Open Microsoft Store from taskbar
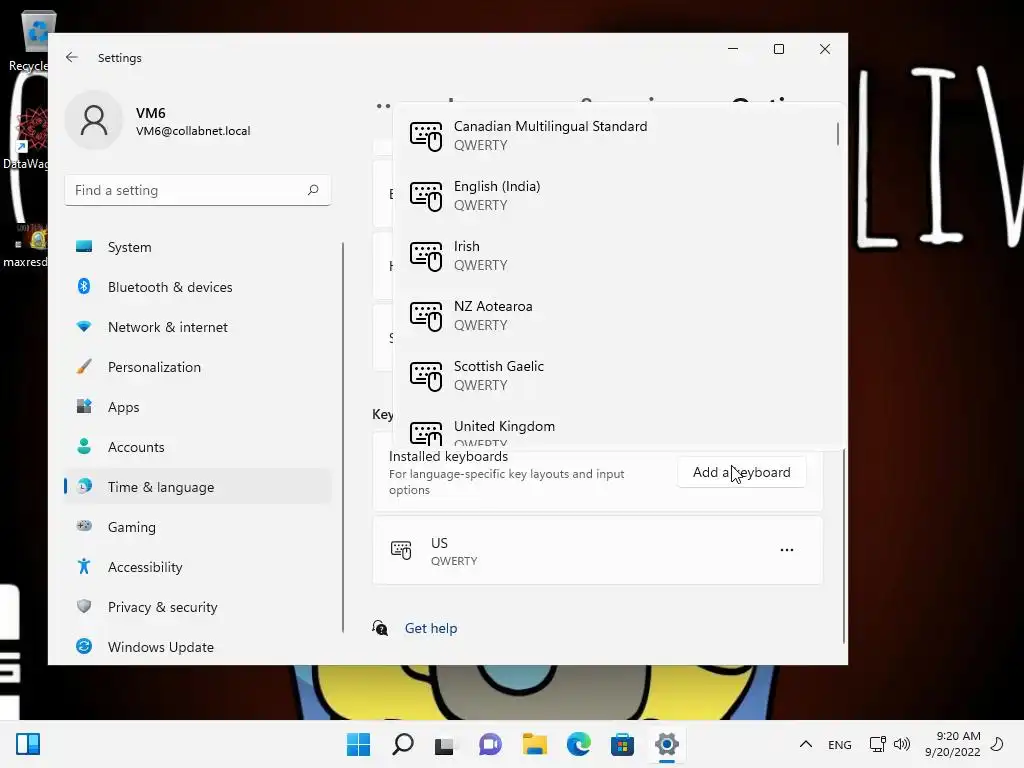The width and height of the screenshot is (1024, 768). pos(622,744)
